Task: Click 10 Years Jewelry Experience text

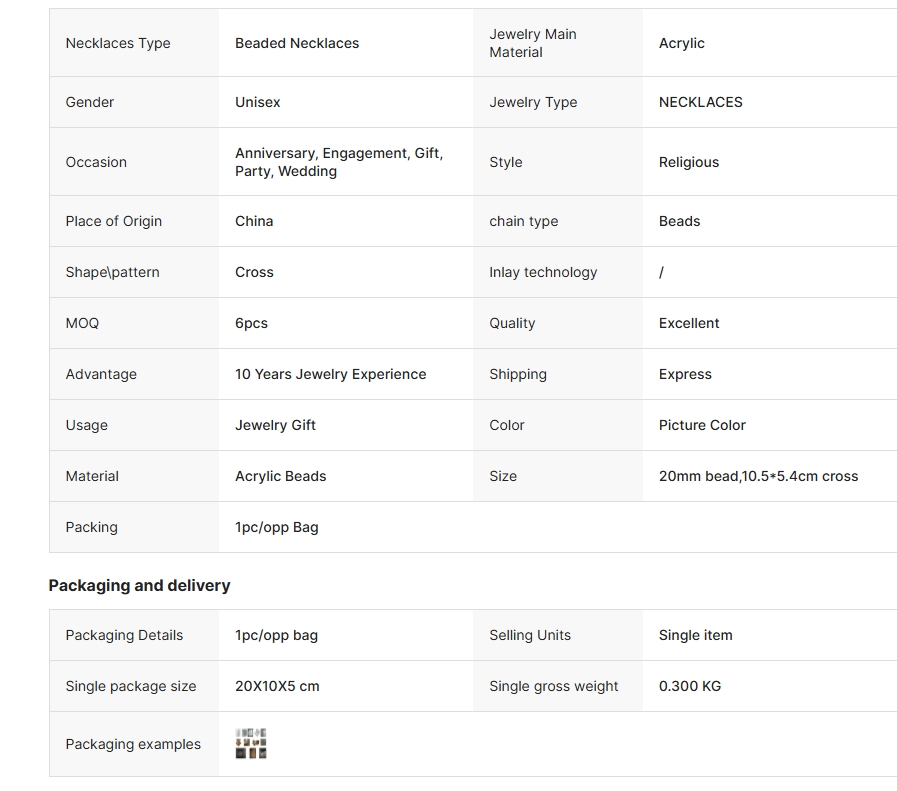Action: (x=331, y=374)
